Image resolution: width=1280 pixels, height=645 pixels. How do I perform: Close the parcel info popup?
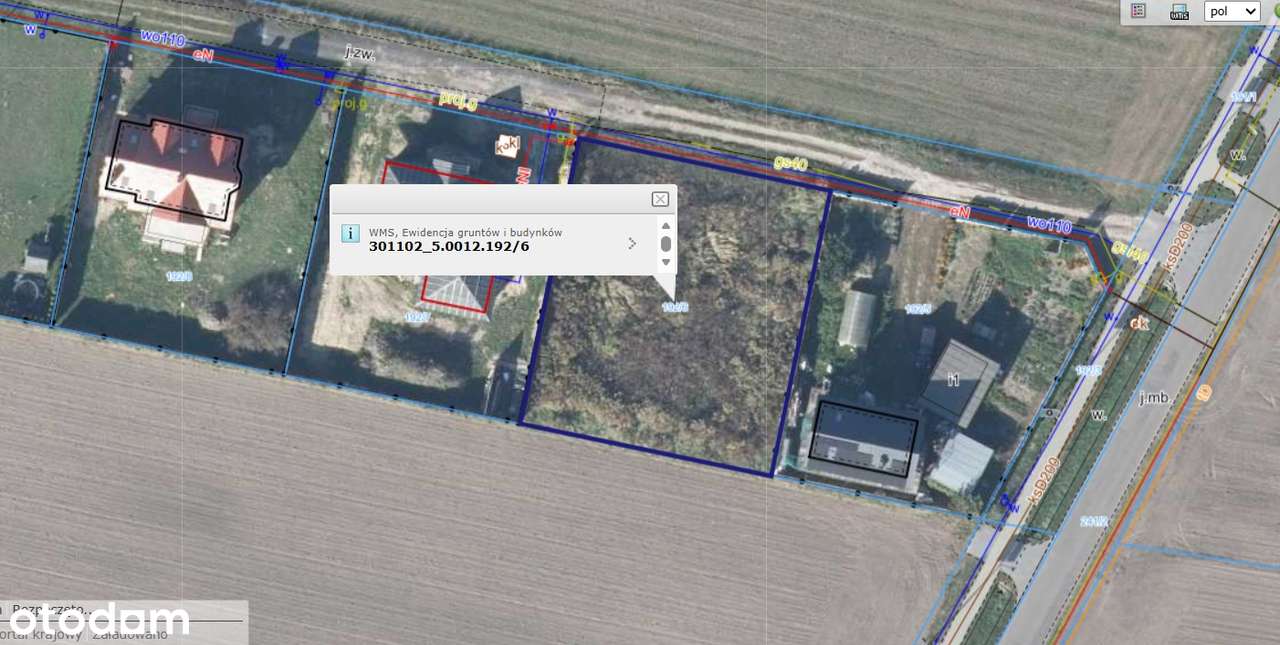pyautogui.click(x=660, y=199)
